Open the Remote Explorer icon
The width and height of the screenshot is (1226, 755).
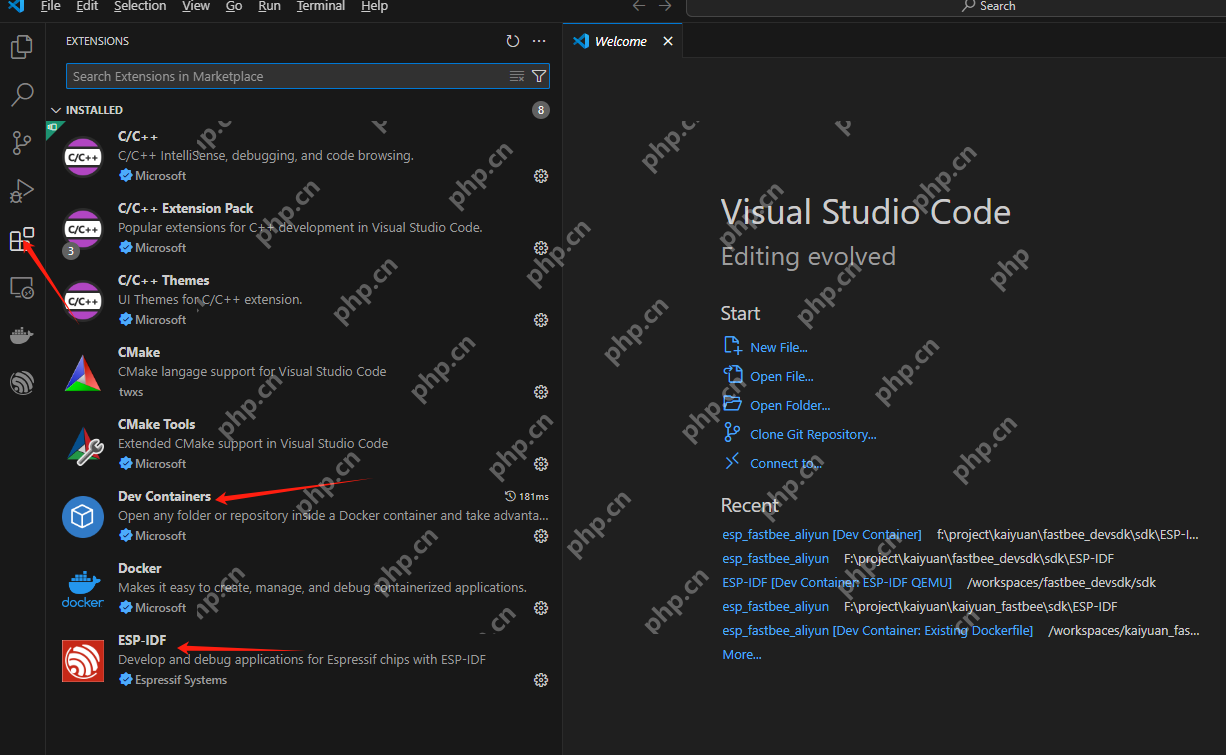(22, 288)
